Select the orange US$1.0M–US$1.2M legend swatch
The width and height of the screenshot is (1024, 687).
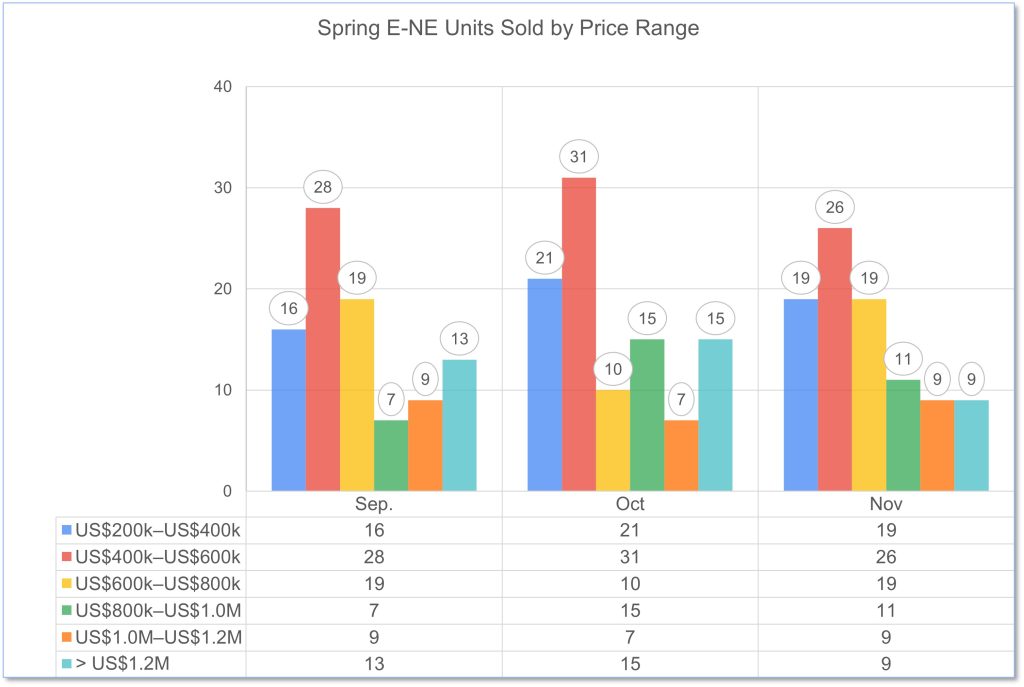[x=67, y=636]
